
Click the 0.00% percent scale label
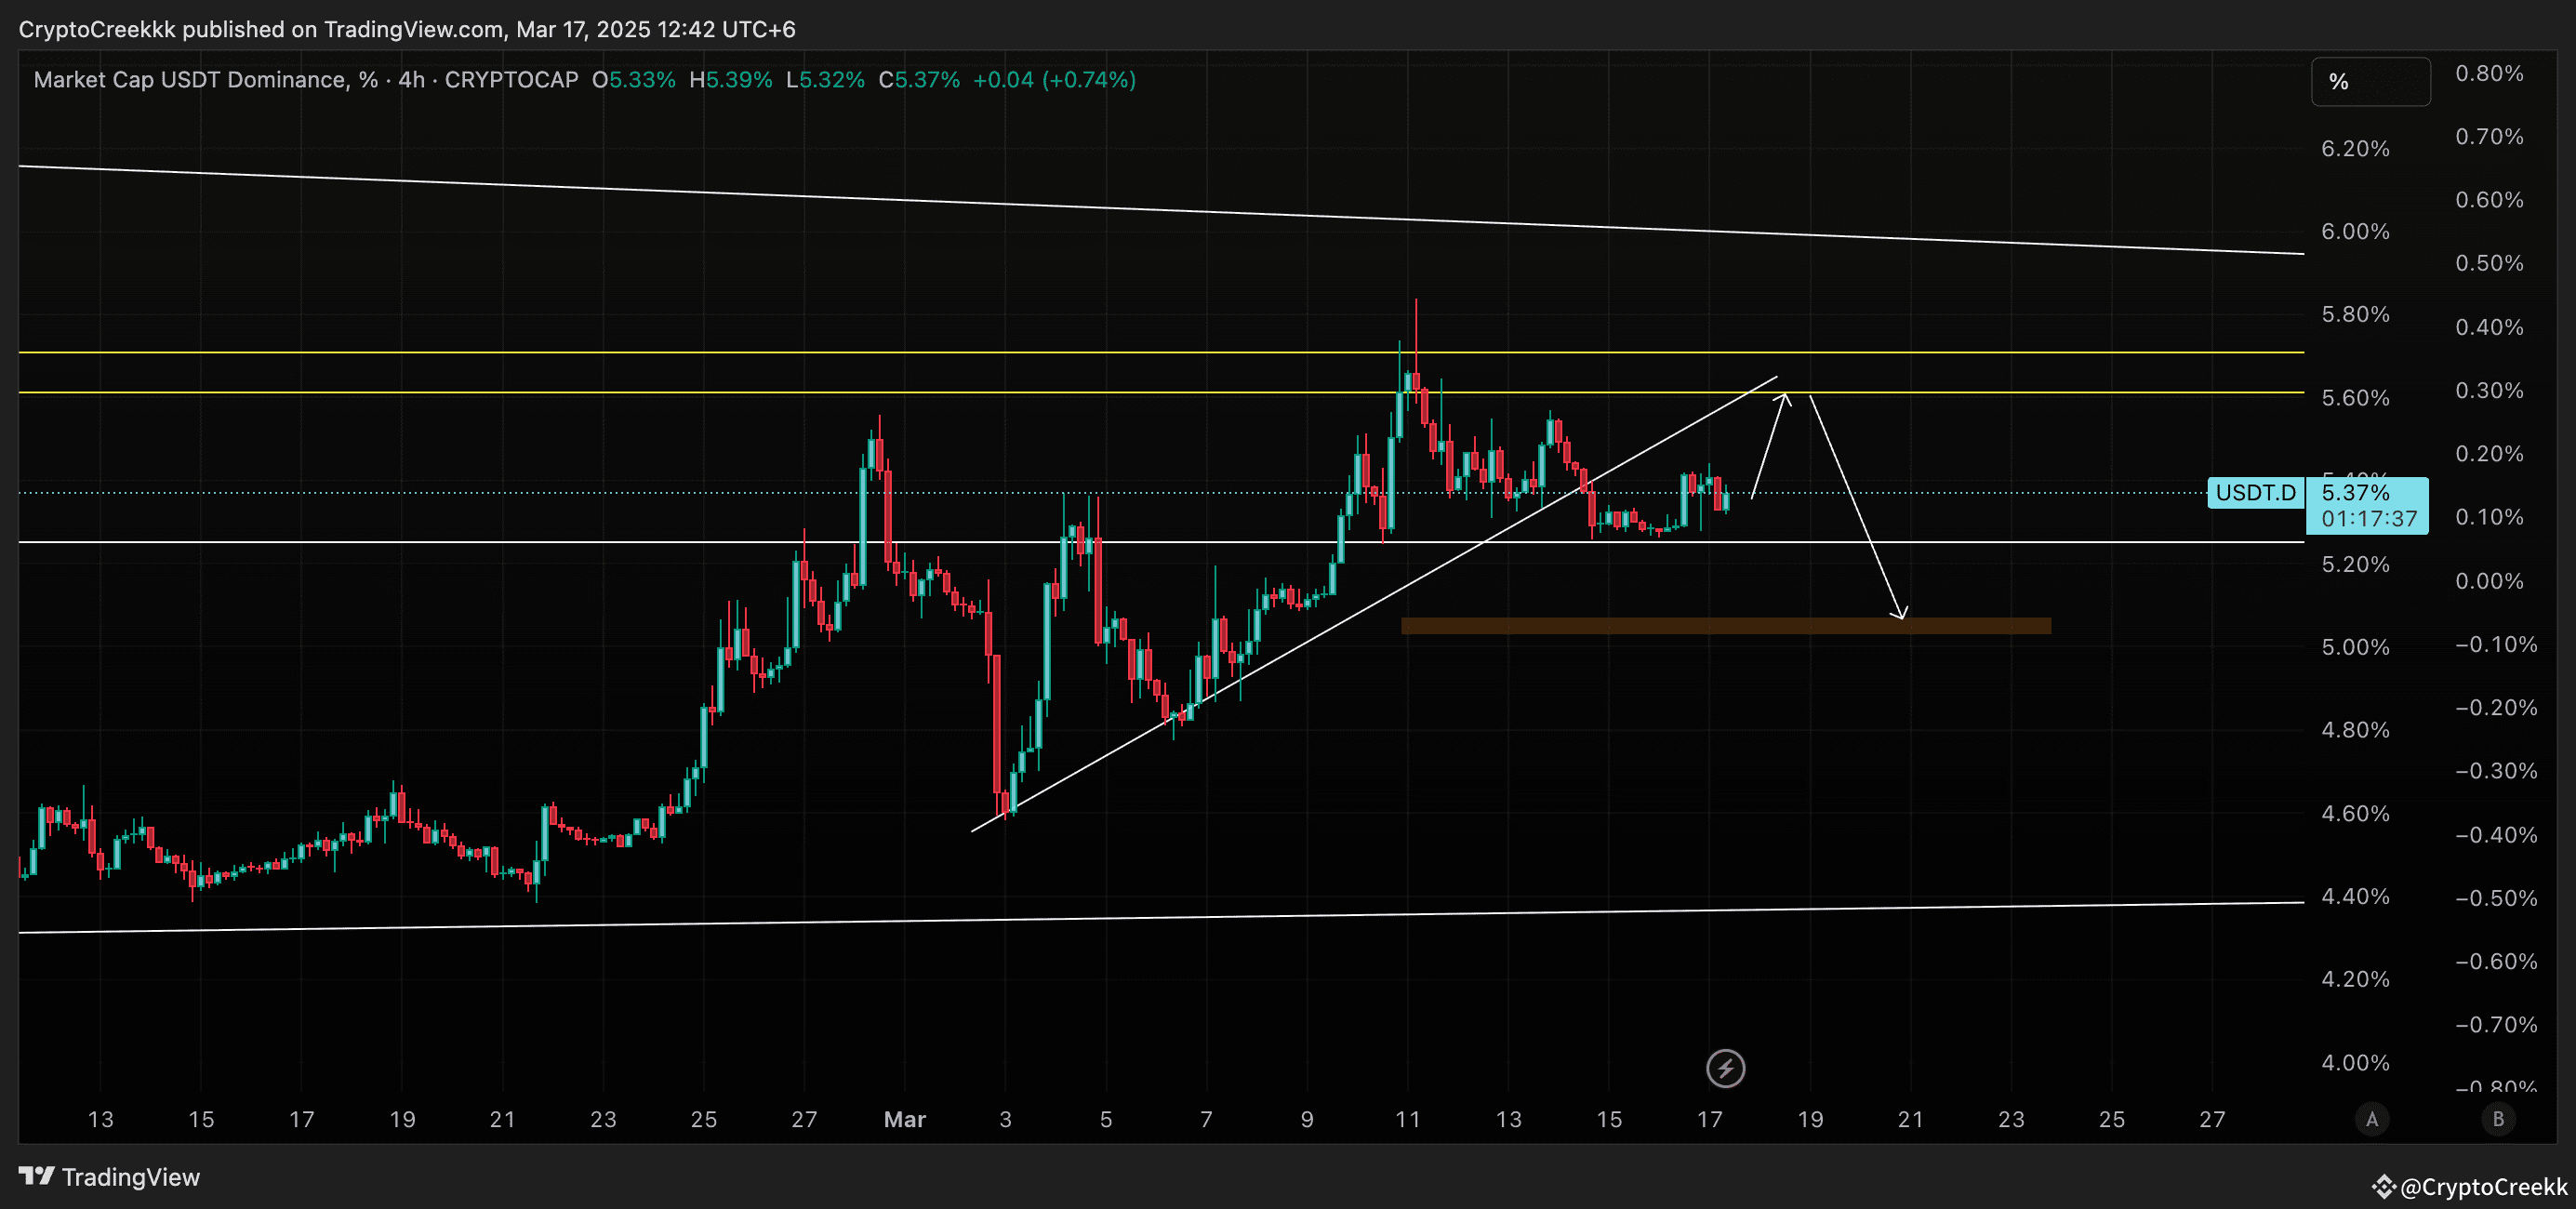2489,581
